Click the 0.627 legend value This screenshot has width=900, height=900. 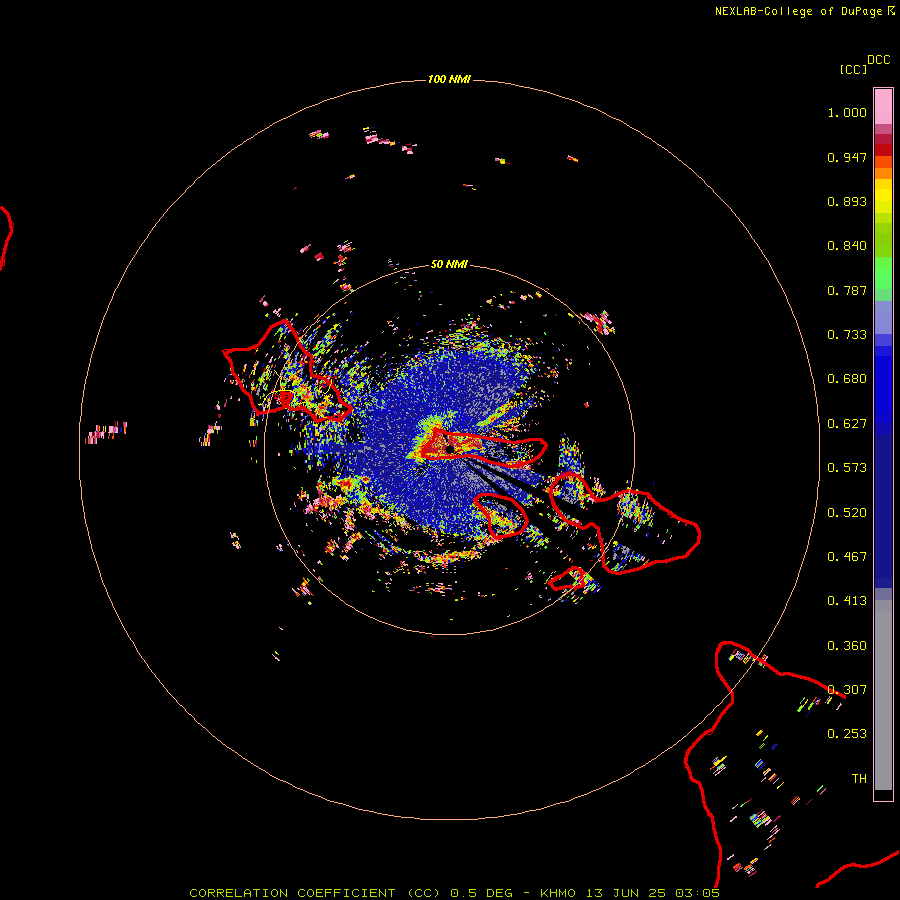click(847, 424)
